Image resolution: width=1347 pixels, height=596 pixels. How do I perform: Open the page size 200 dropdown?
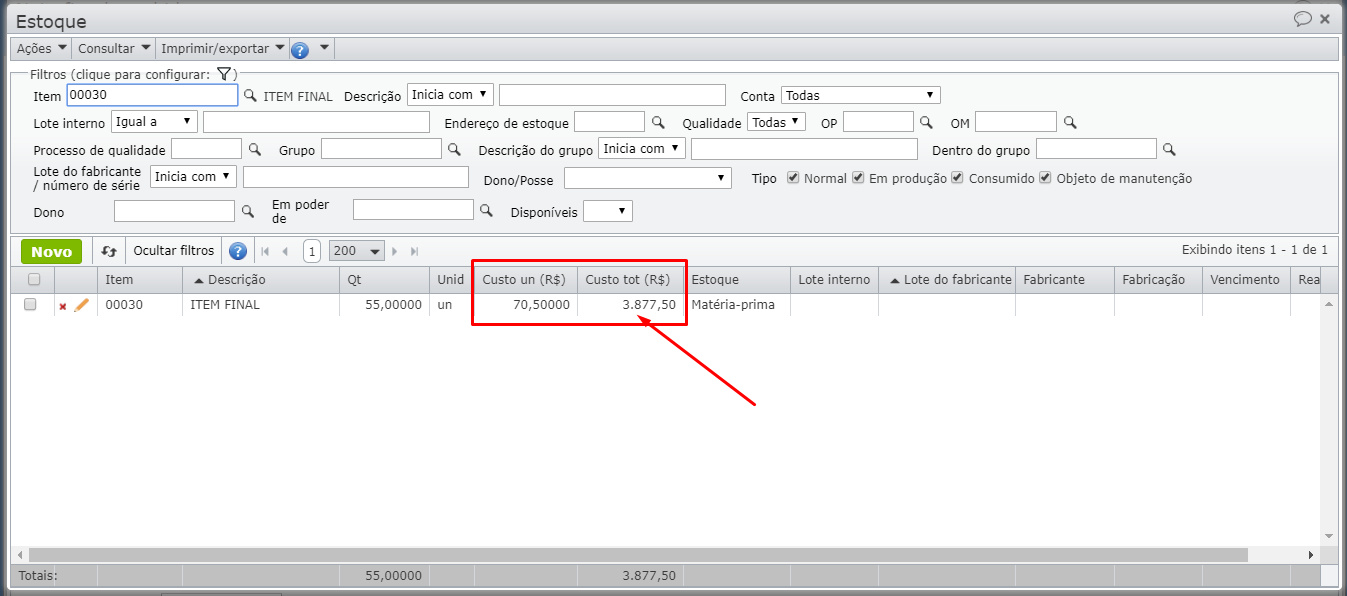pyautogui.click(x=357, y=251)
